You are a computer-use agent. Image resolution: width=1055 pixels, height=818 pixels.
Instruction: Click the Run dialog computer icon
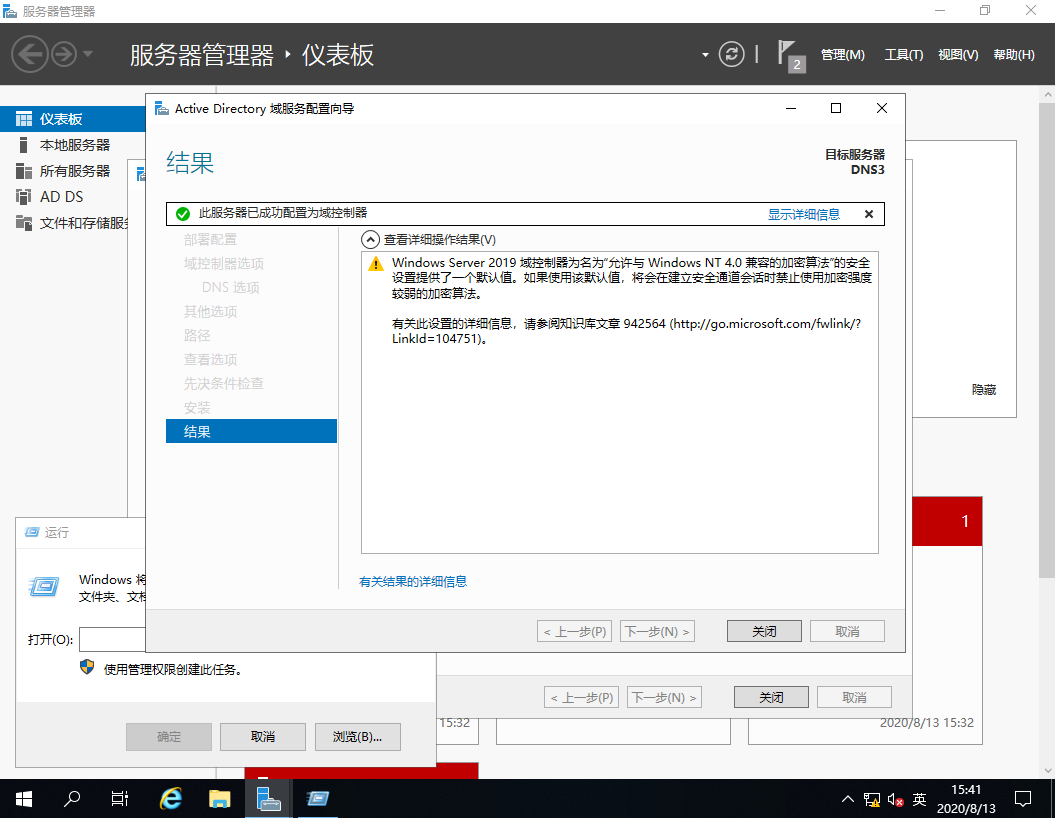click(x=44, y=587)
